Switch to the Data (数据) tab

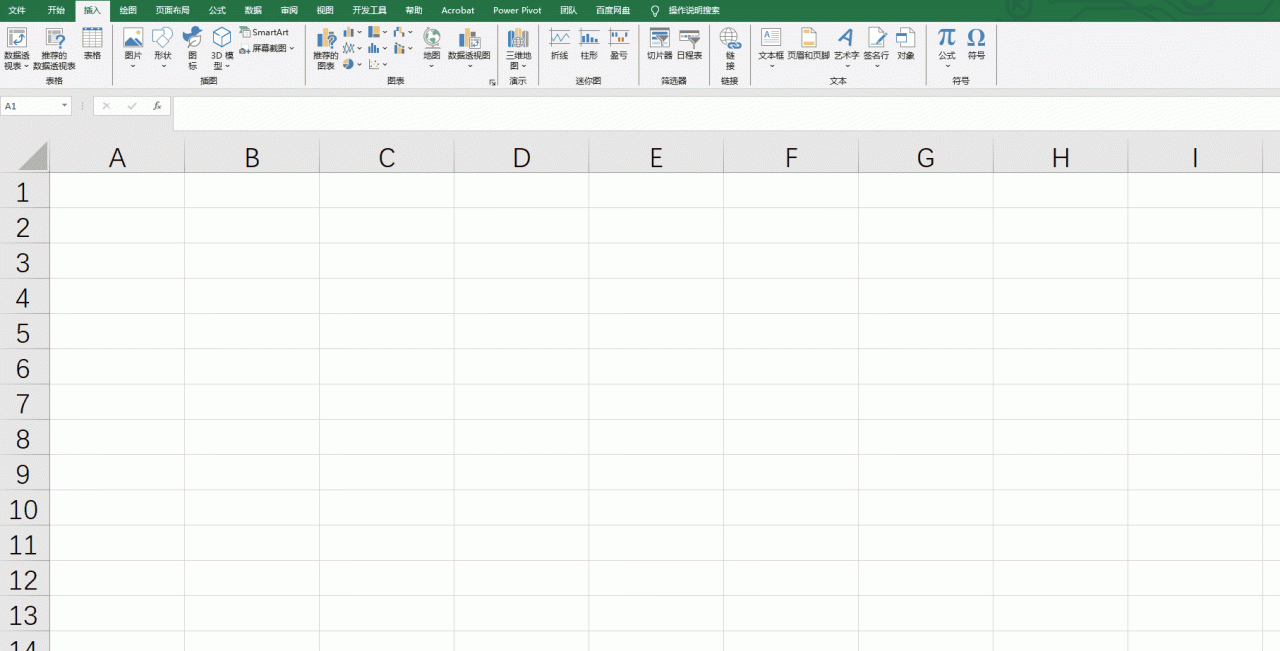click(x=253, y=10)
